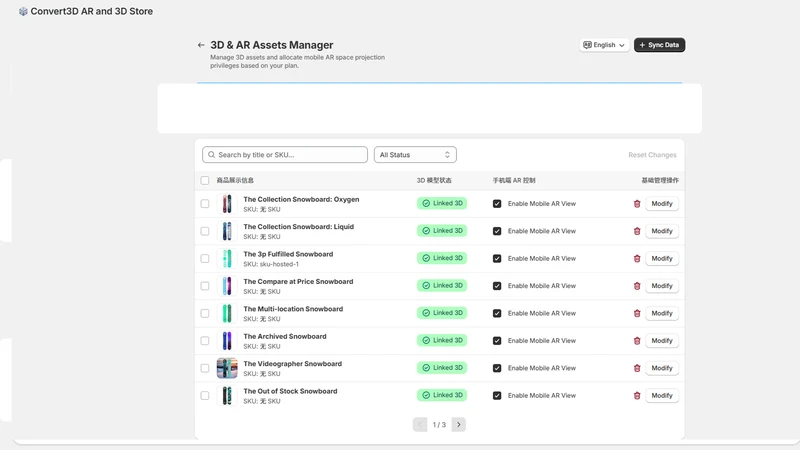Click the Sync Data button

point(659,45)
